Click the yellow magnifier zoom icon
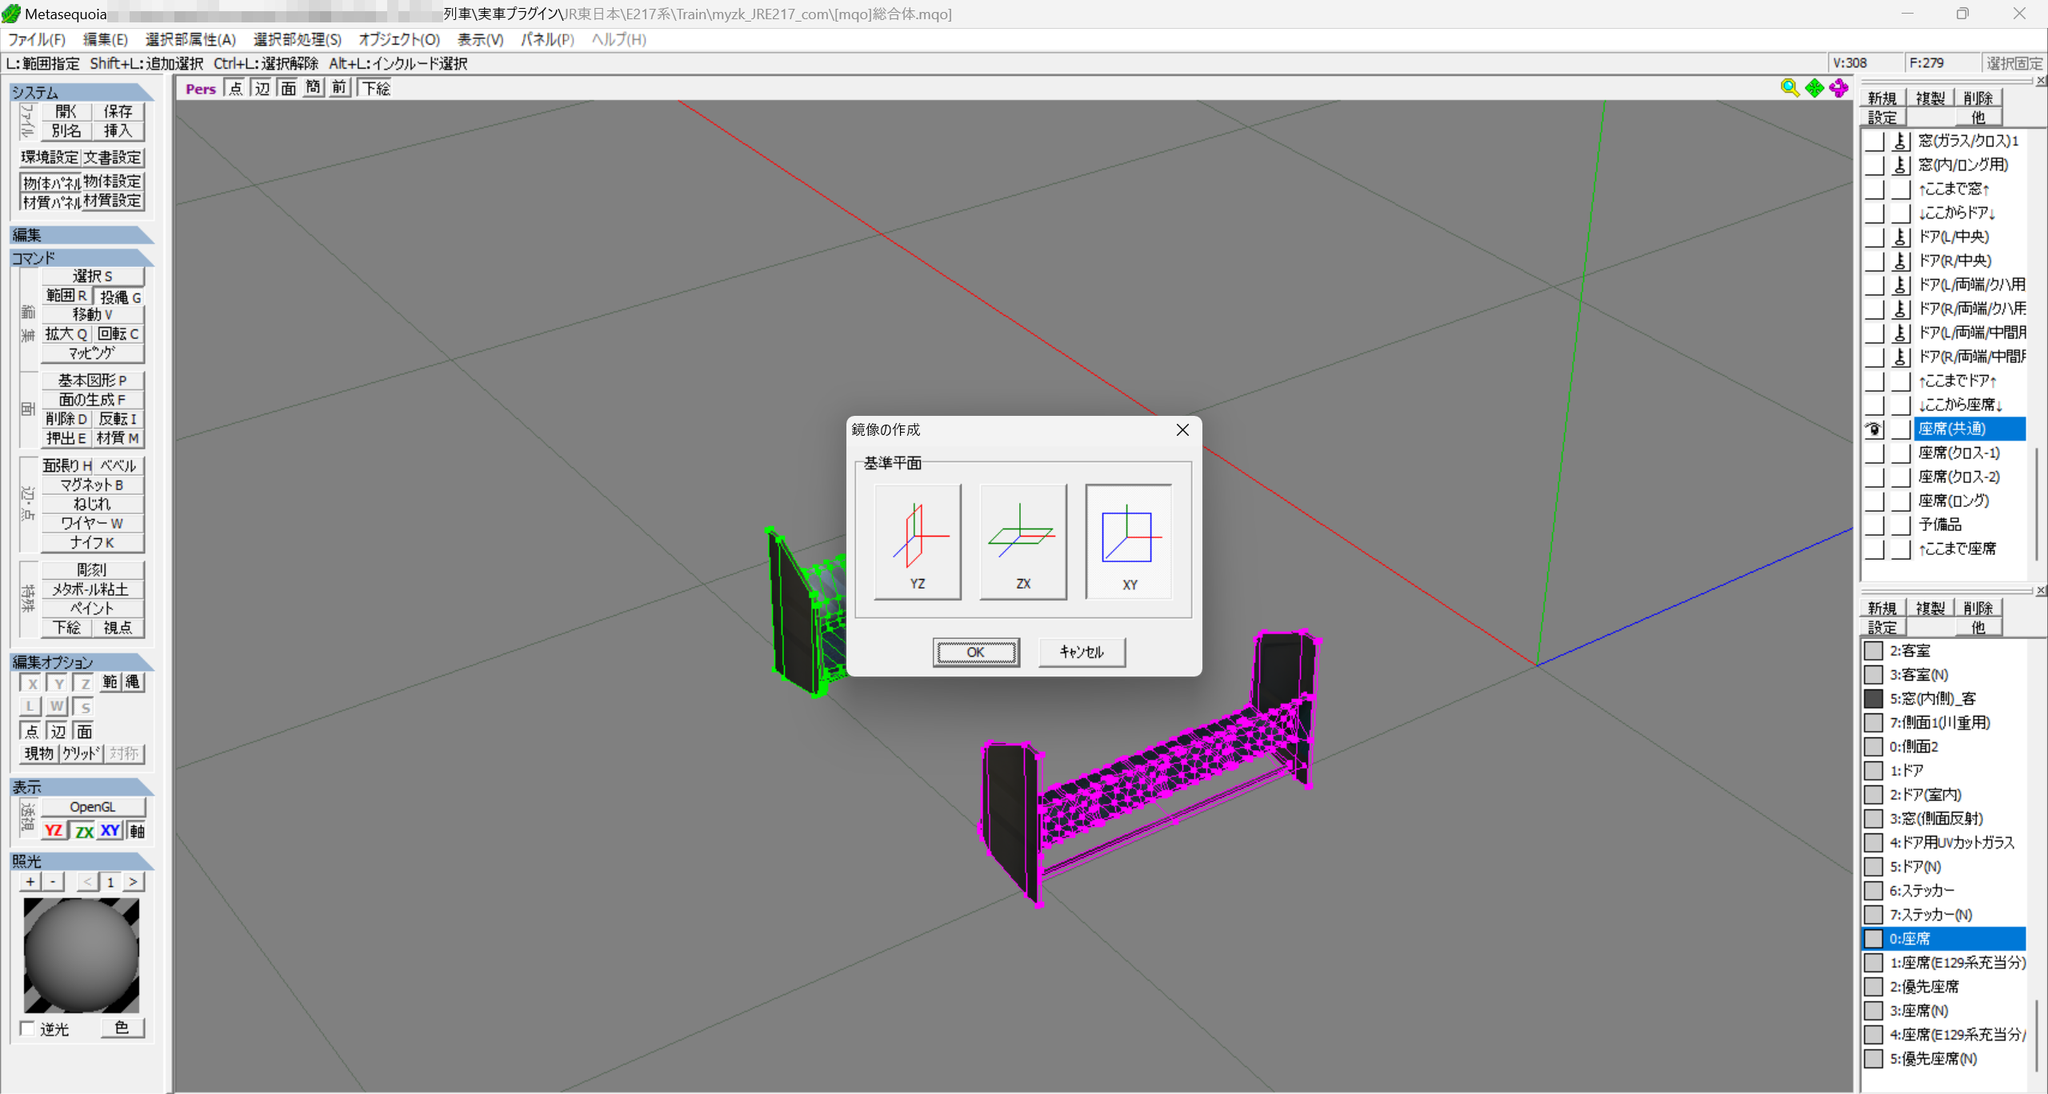 [1790, 88]
